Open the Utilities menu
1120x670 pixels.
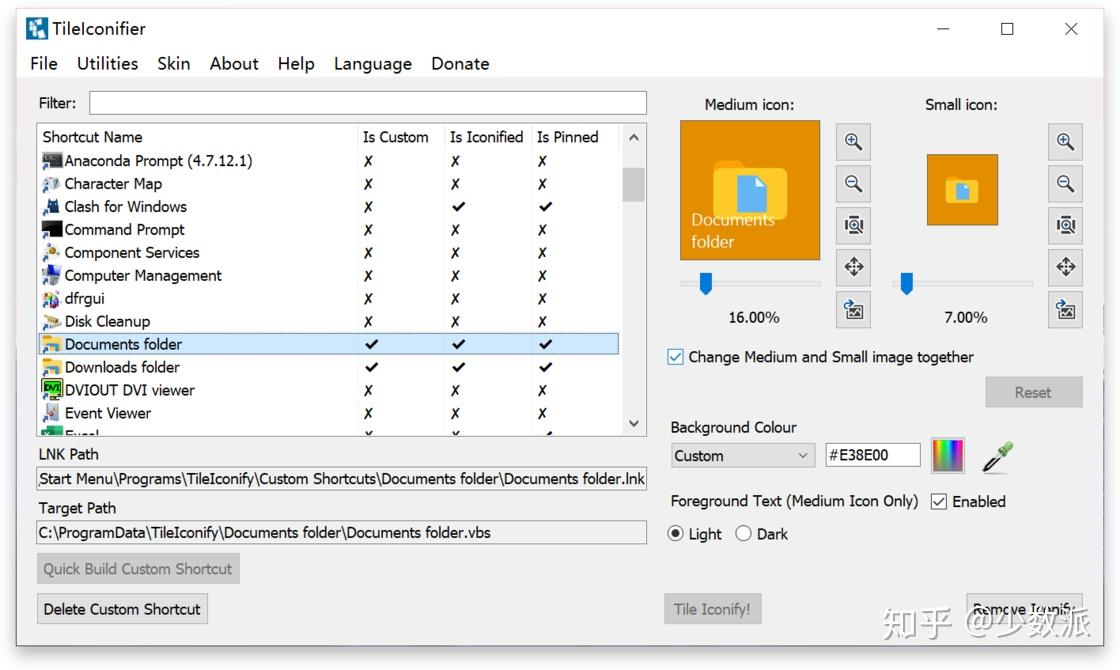click(x=108, y=64)
